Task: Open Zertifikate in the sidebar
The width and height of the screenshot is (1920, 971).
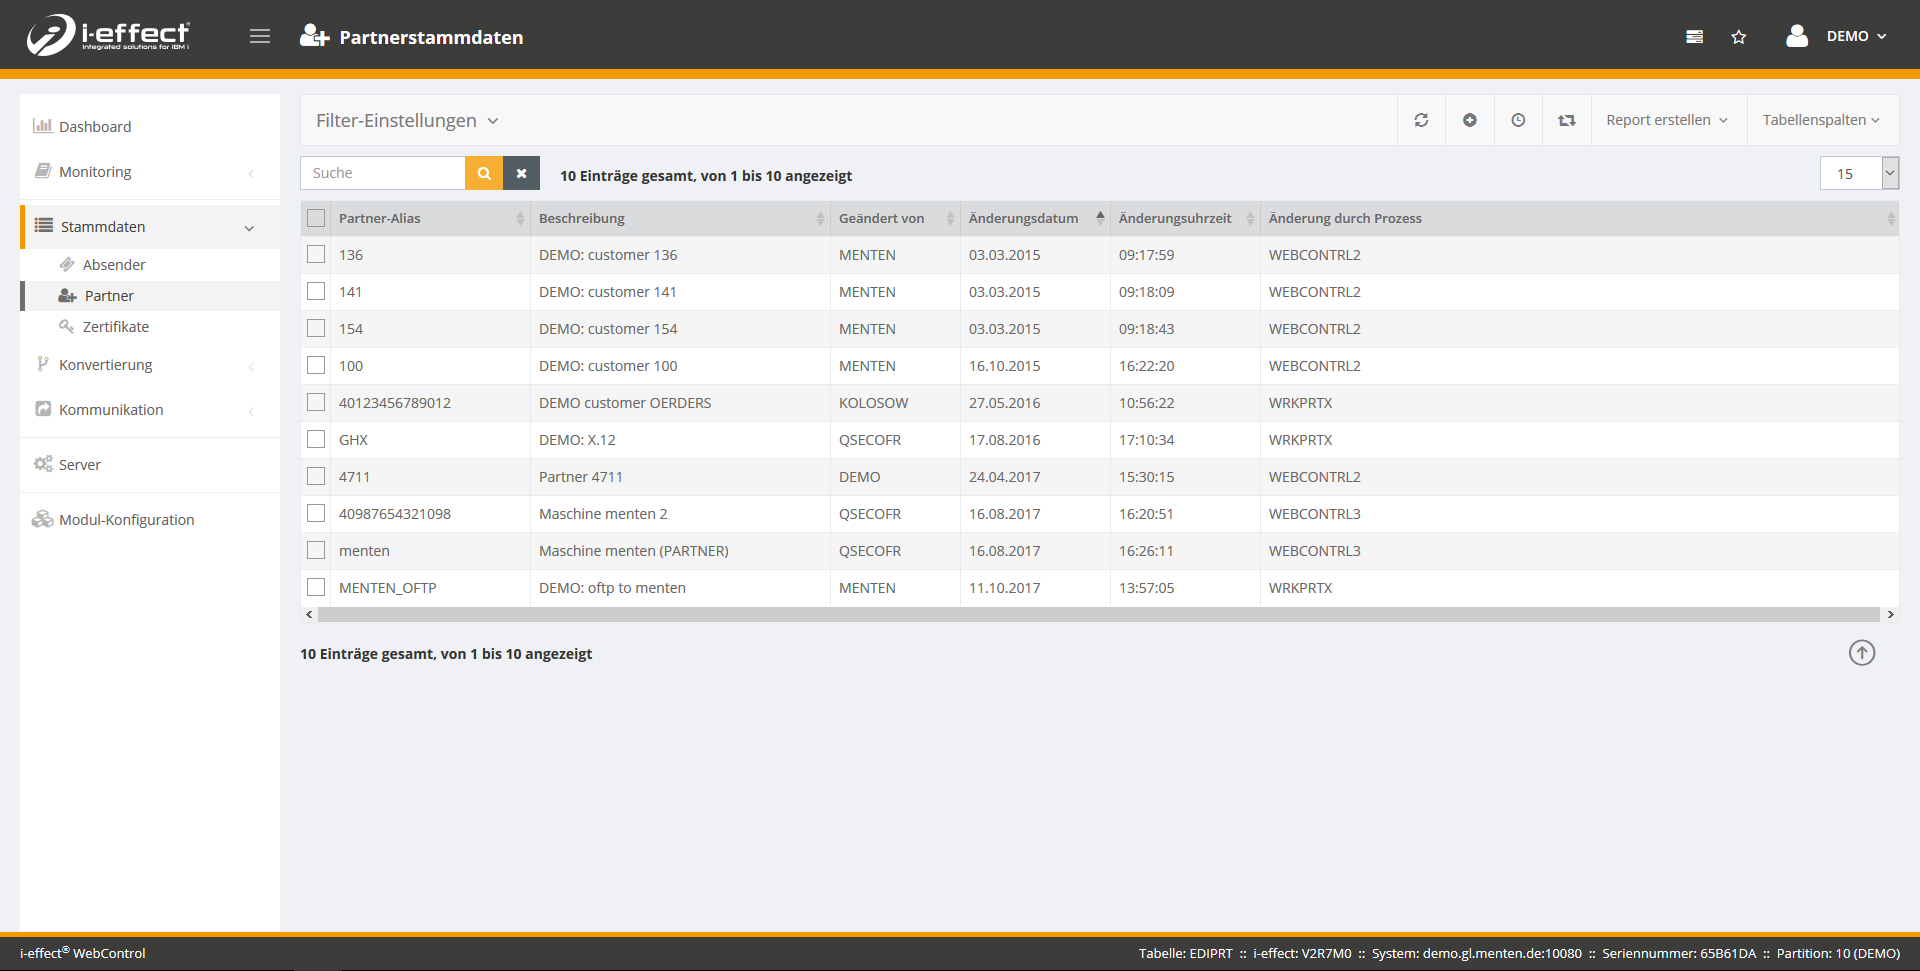Action: [x=116, y=327]
